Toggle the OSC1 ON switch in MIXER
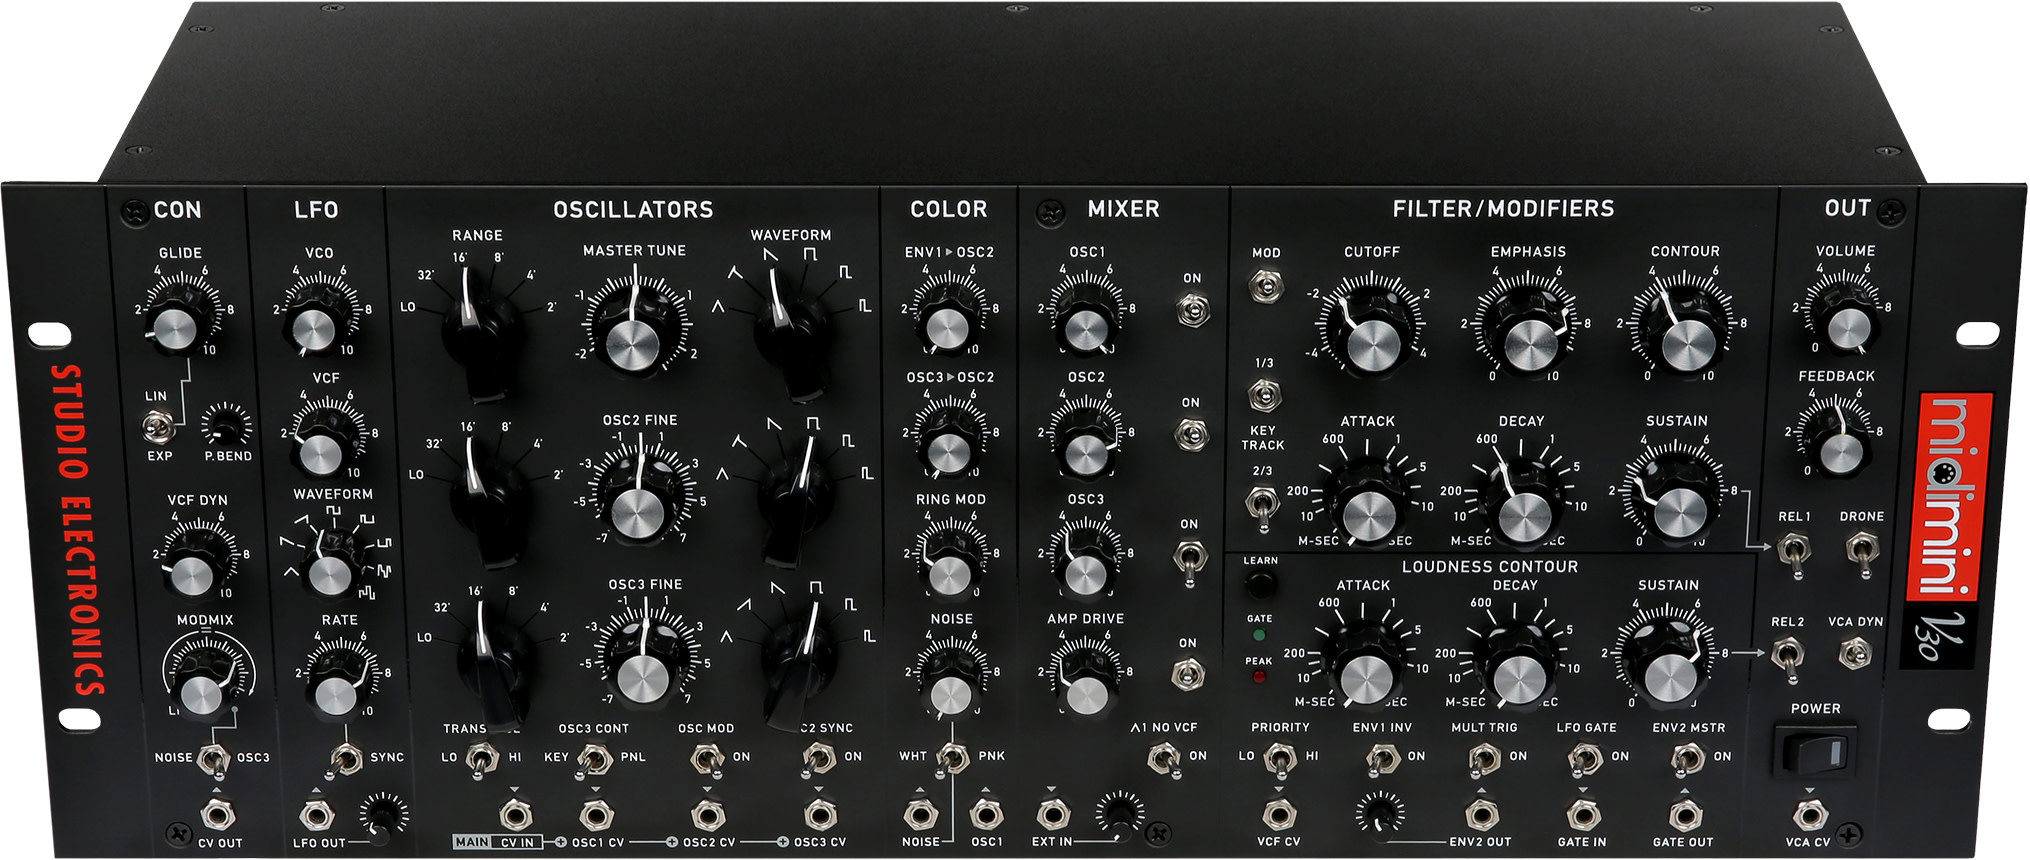 click(x=1192, y=311)
